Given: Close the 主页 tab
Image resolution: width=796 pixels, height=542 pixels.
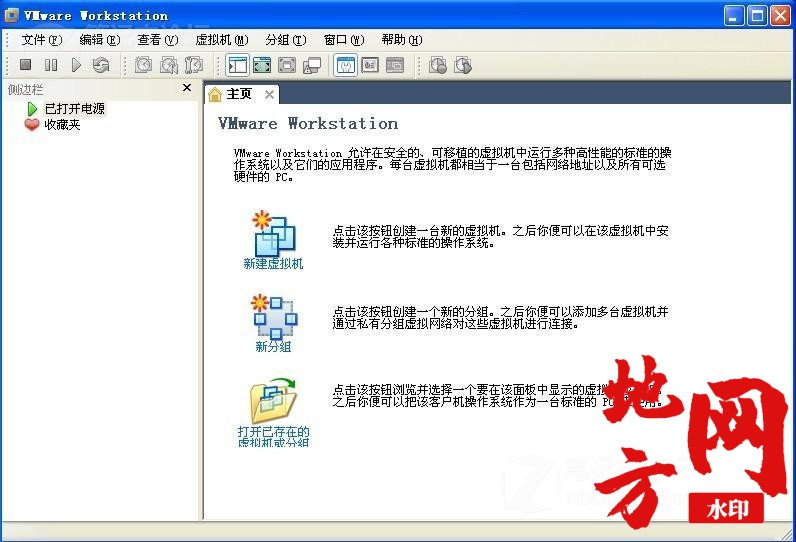Looking at the screenshot, I should pos(270,94).
